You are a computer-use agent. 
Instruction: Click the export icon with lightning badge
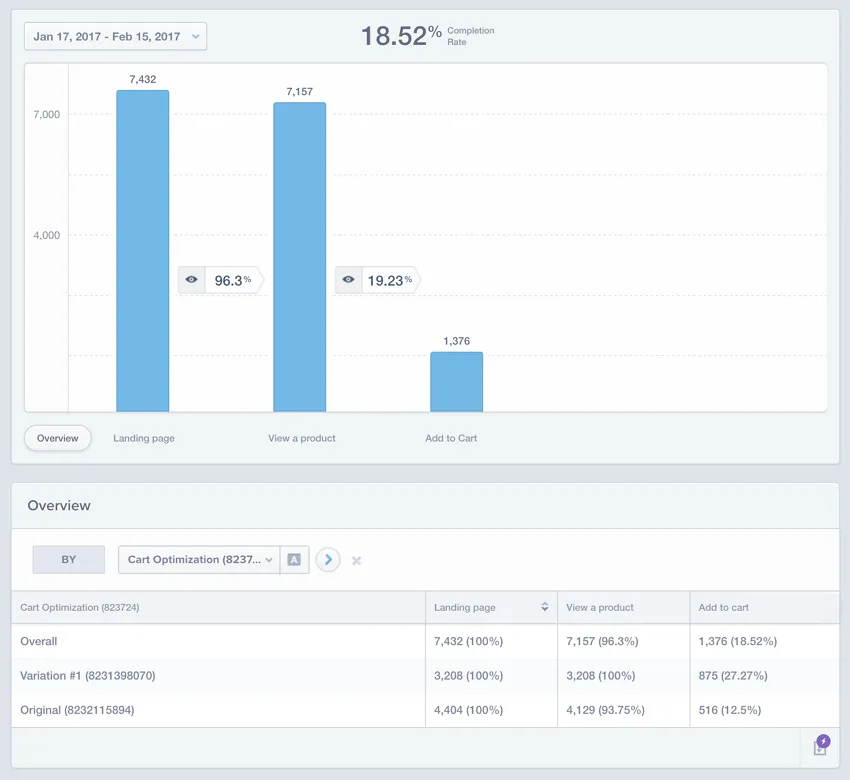[821, 746]
